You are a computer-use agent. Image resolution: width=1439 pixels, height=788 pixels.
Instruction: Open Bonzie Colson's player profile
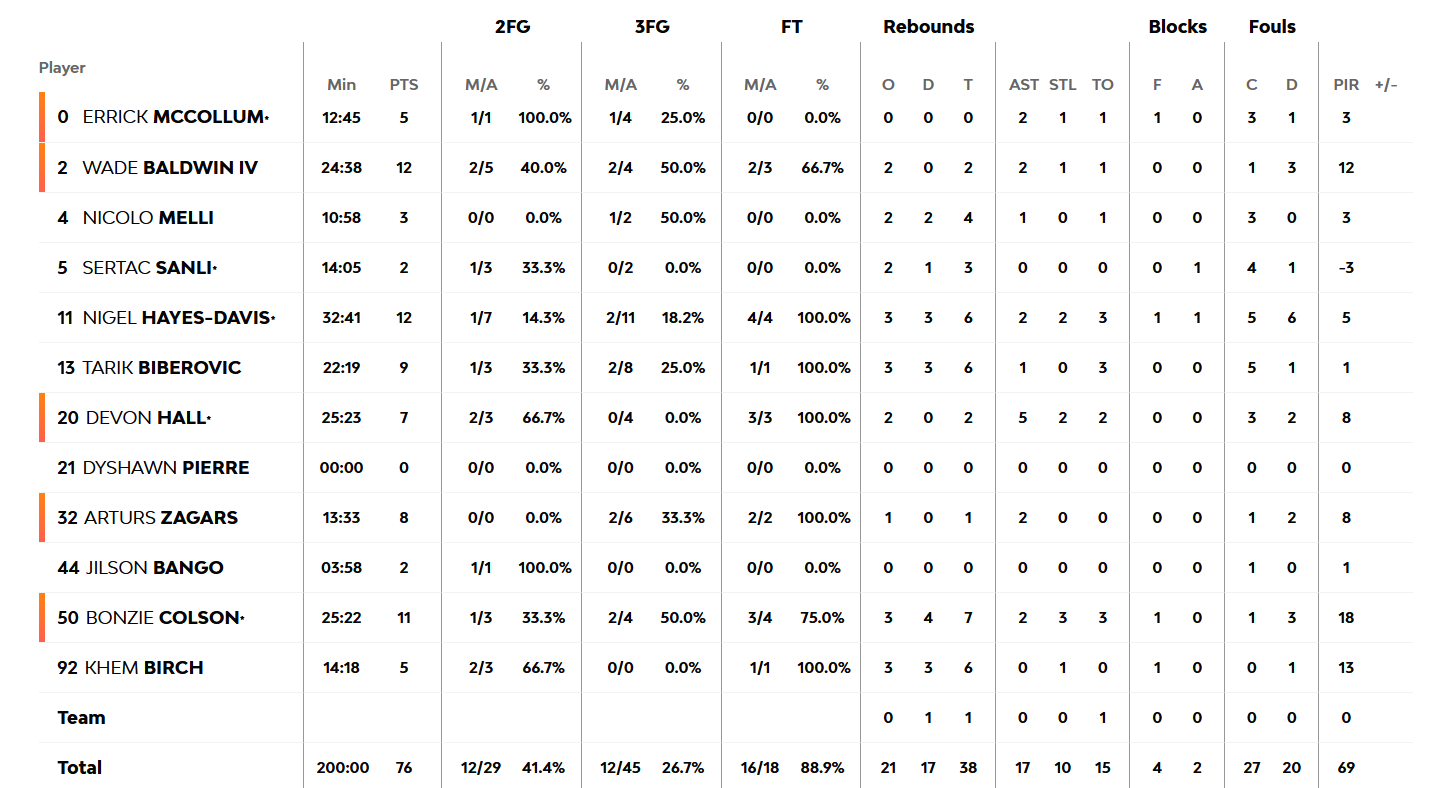point(162,617)
